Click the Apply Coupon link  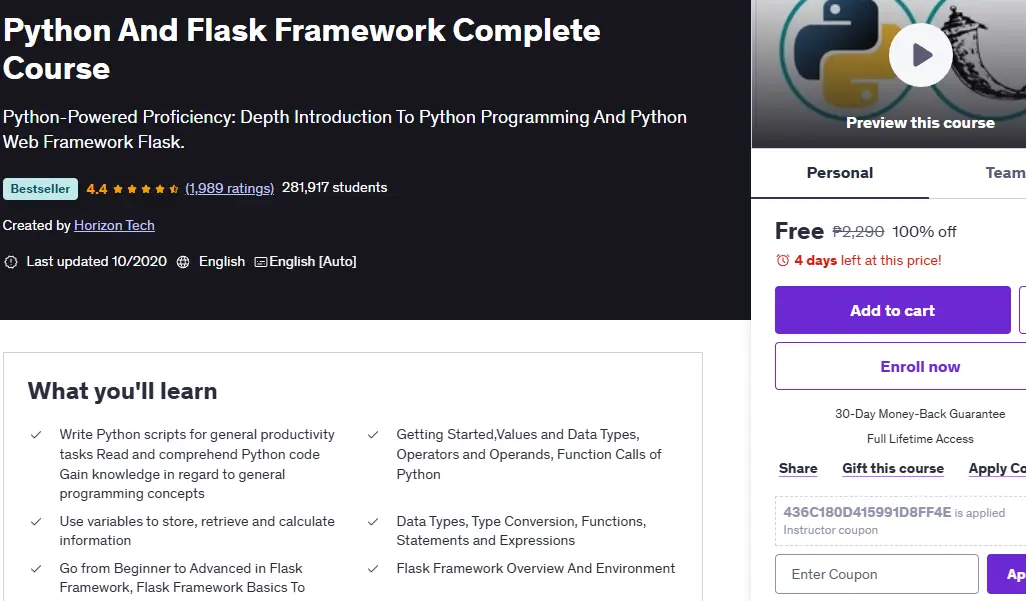click(x=997, y=469)
